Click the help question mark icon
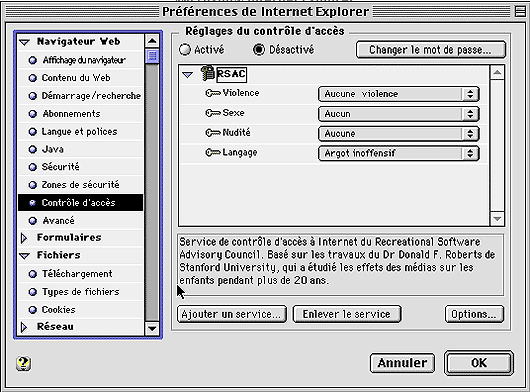Viewport: 530px width, 392px height. pos(23,363)
